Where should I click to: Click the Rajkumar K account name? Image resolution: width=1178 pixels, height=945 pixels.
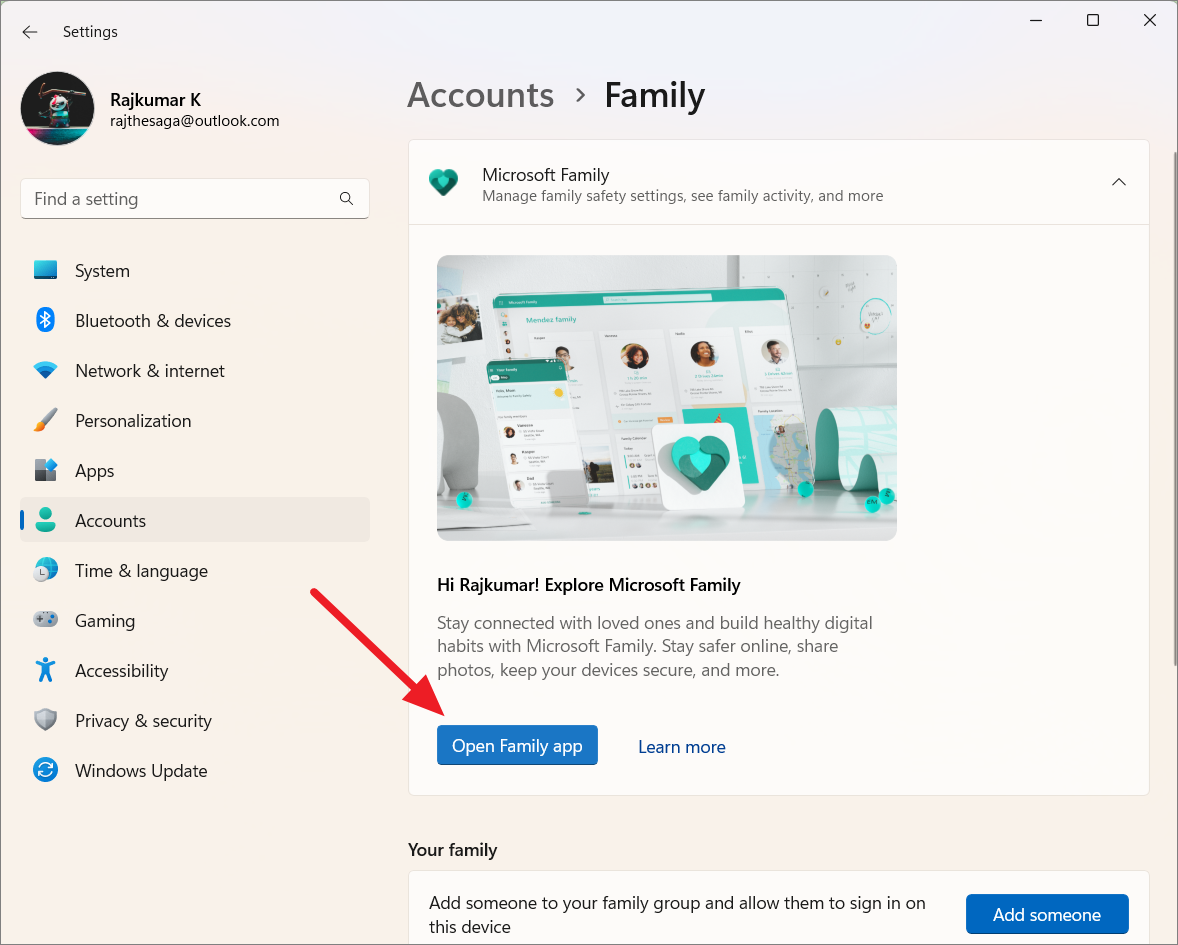pyautogui.click(x=156, y=100)
